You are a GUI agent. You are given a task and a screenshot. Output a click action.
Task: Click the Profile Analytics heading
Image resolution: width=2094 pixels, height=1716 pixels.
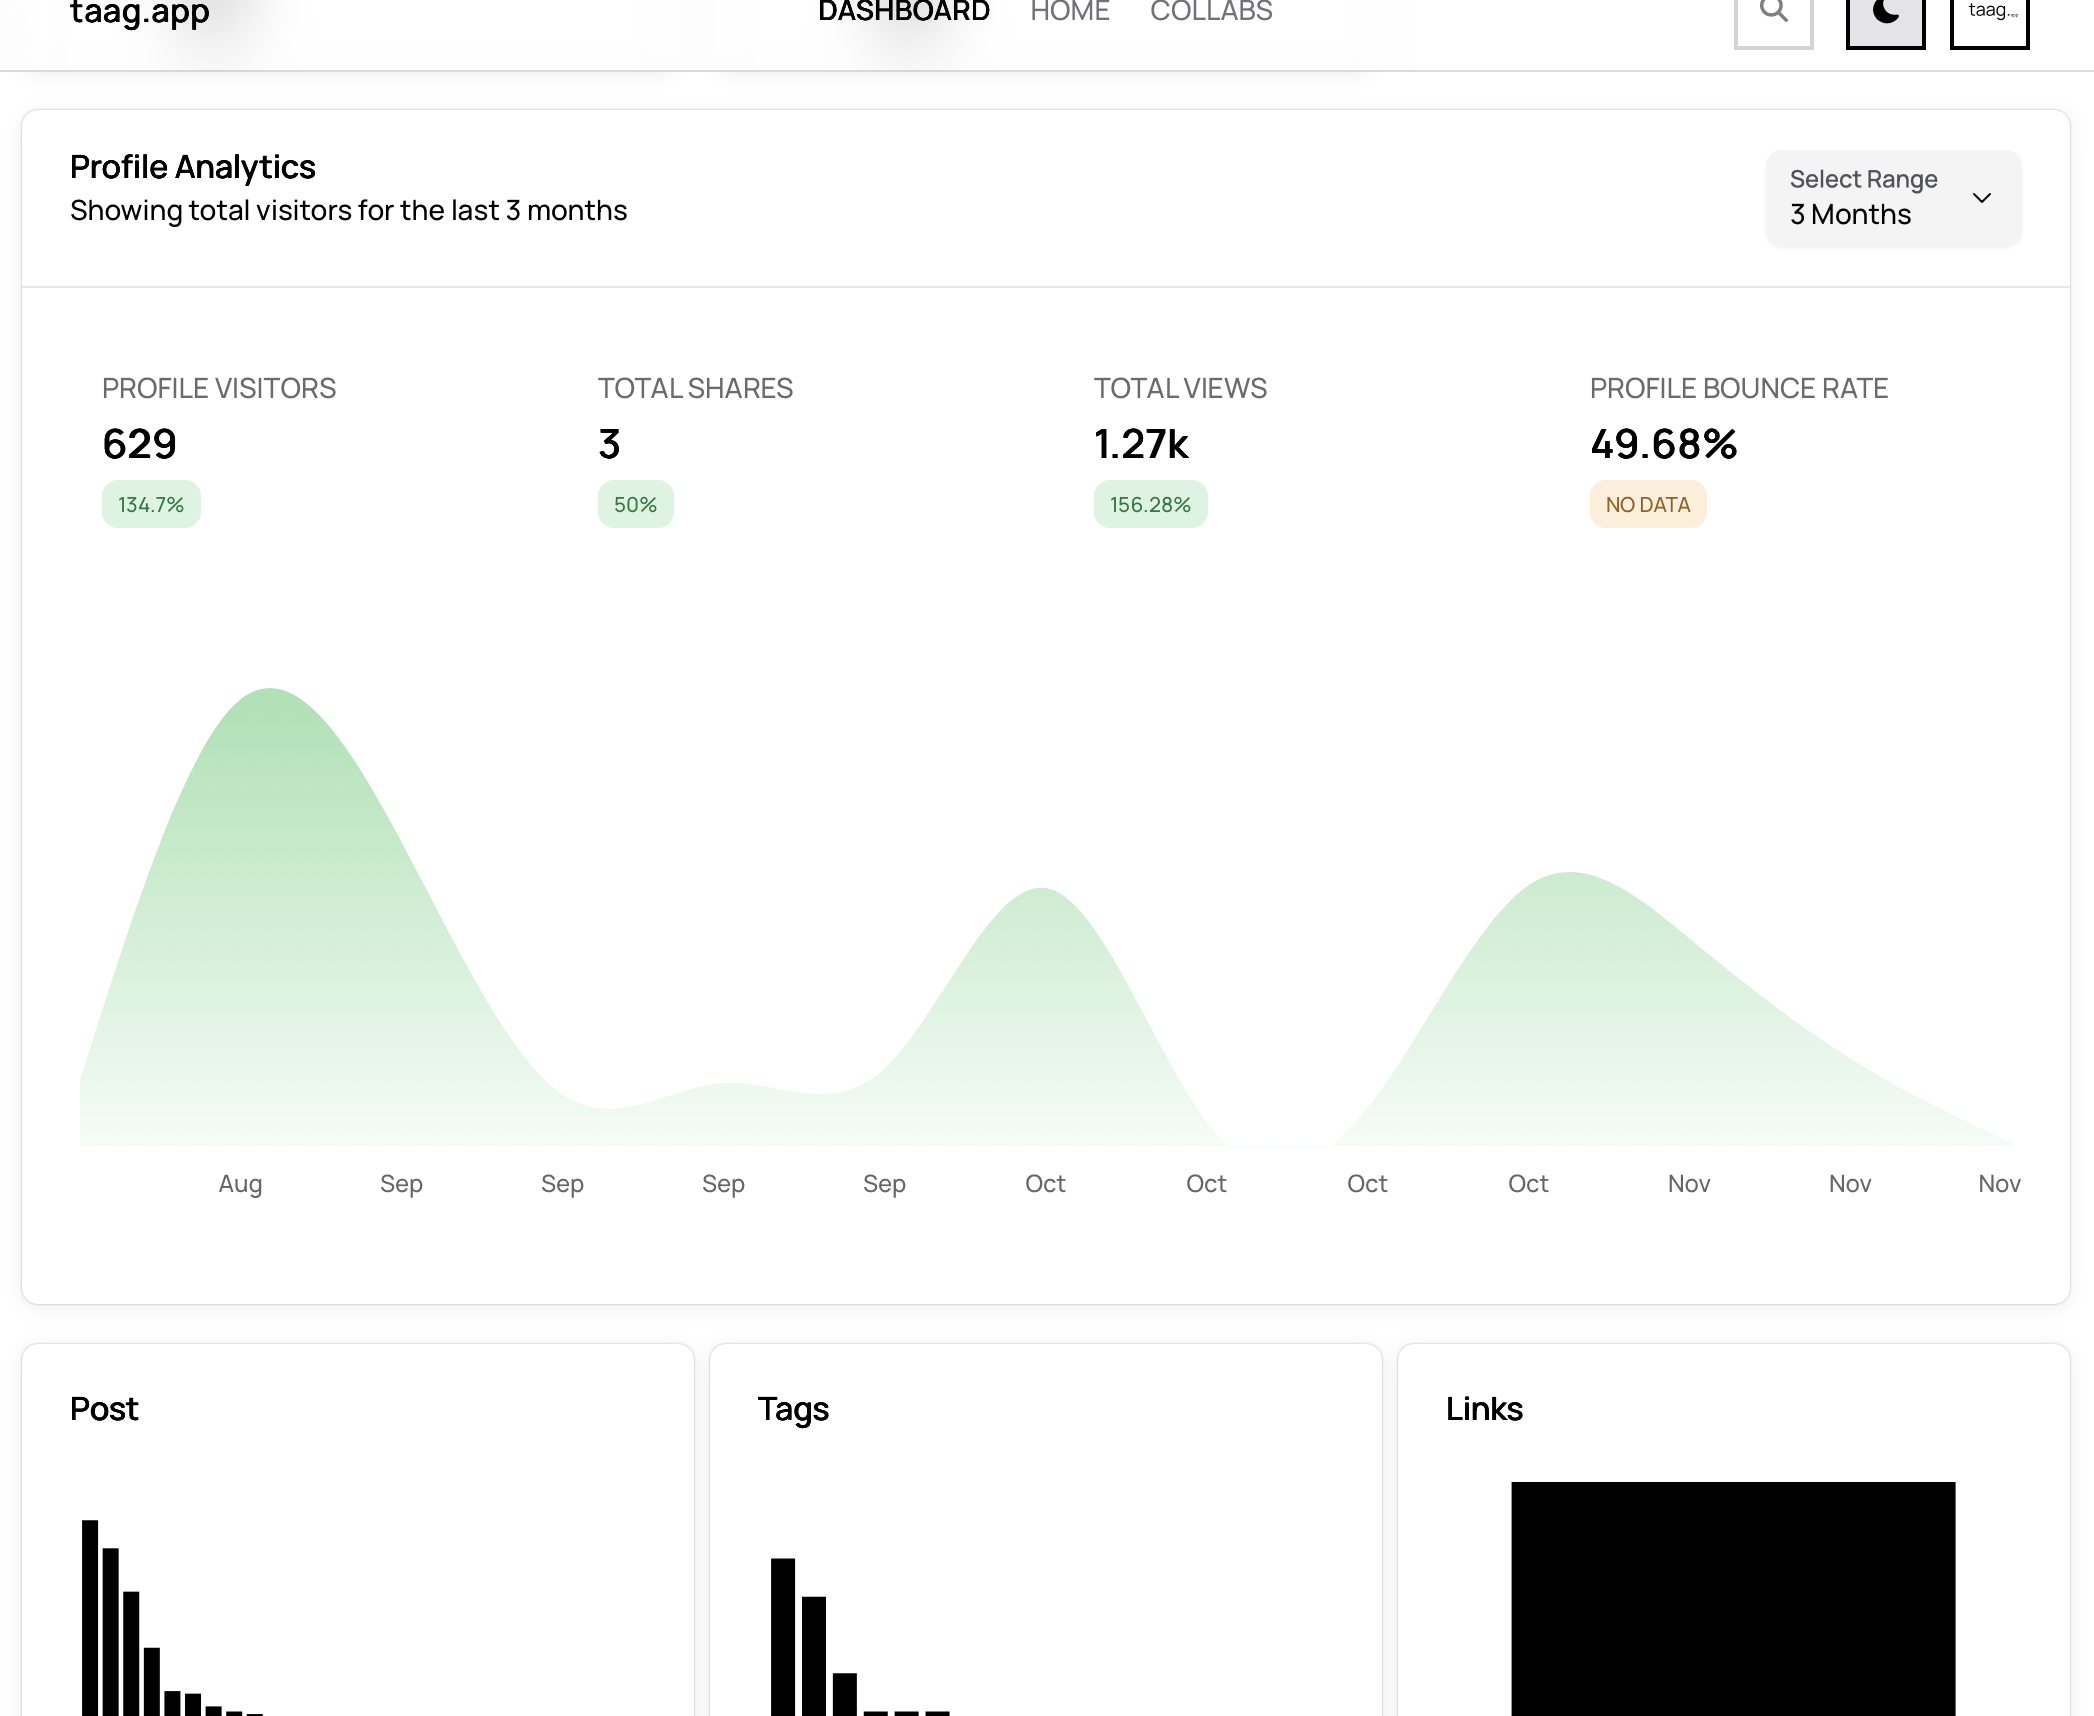tap(192, 166)
